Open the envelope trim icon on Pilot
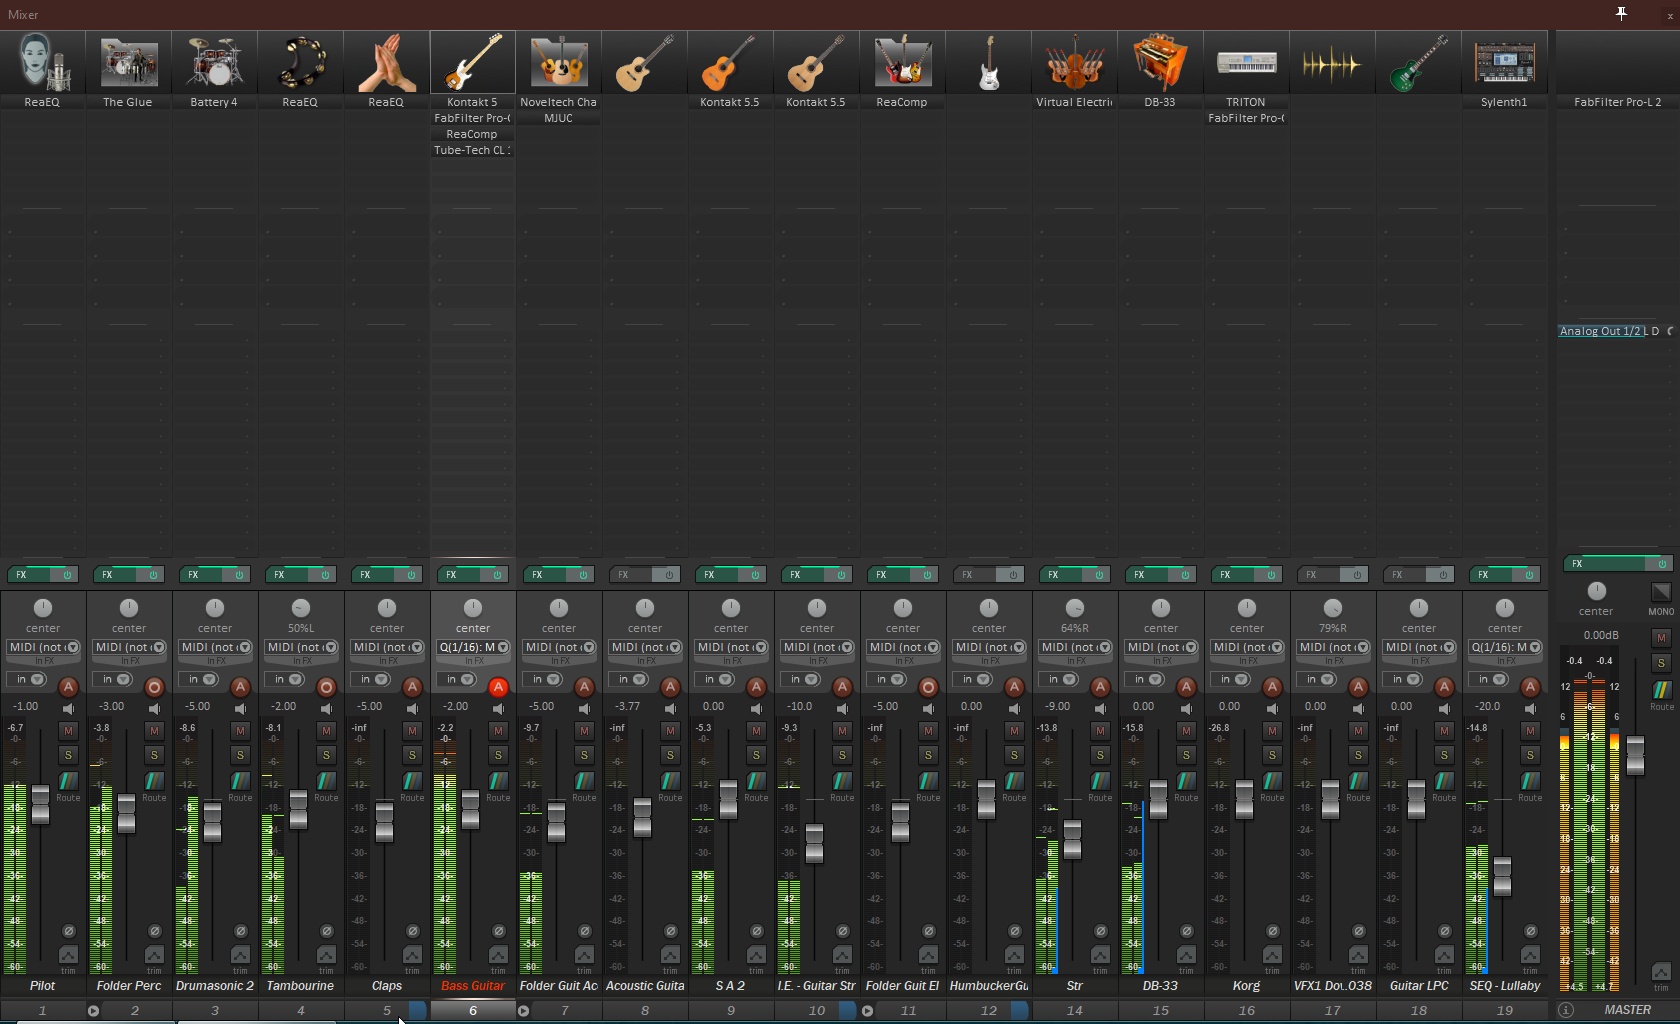Screen dimensions: 1680x1024 tap(68, 956)
